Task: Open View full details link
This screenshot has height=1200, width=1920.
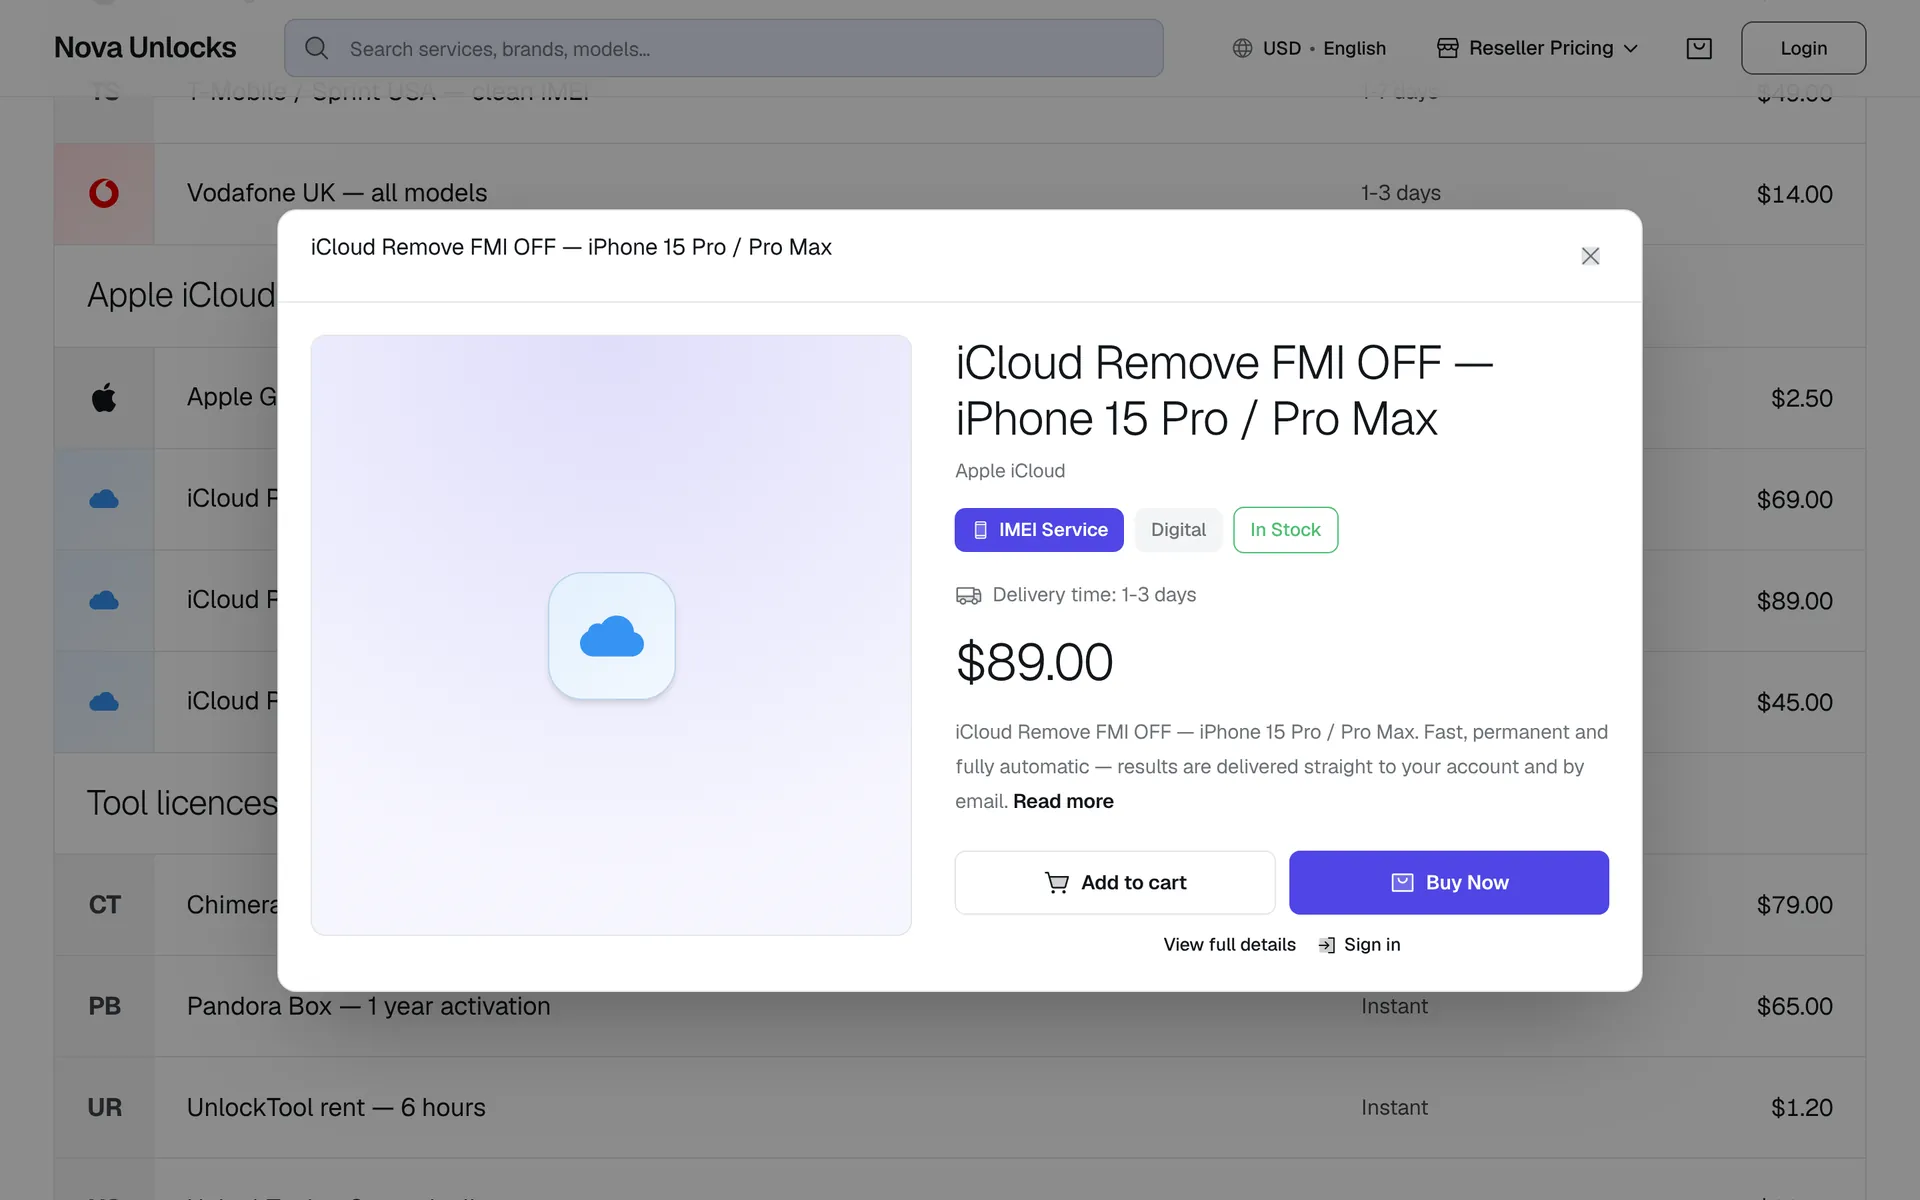Action: (x=1229, y=944)
